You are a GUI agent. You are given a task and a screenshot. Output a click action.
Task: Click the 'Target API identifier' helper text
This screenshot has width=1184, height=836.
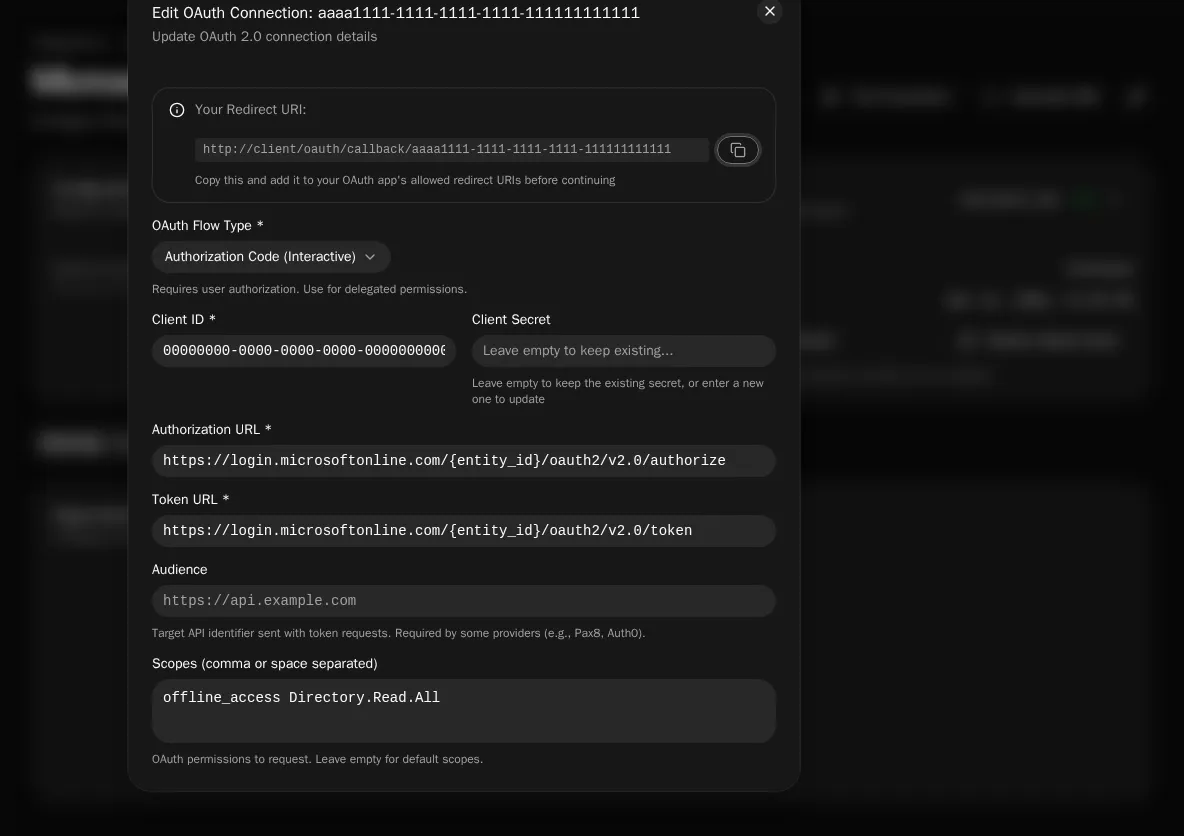click(398, 634)
